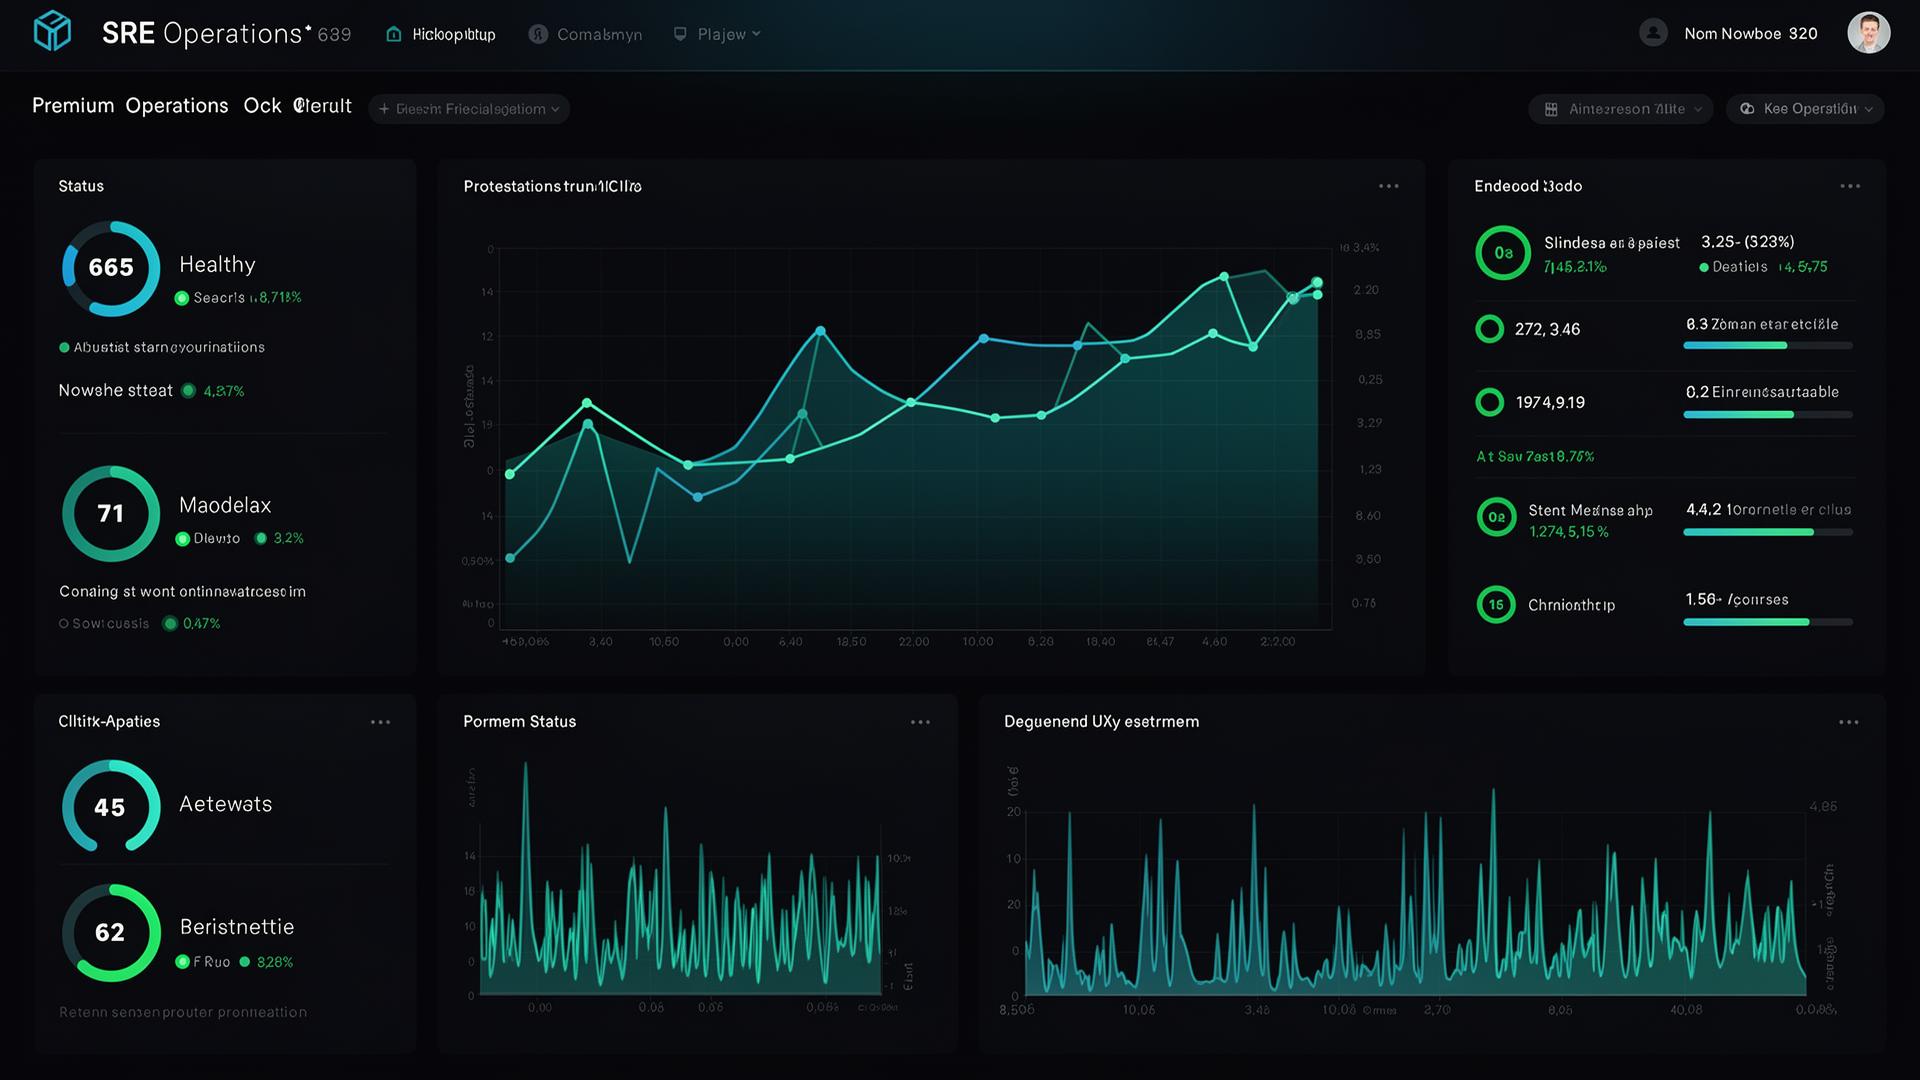Screen dimensions: 1920x1080
Task: Click the Abustist starncyourinations status dot
Action: (x=64, y=348)
